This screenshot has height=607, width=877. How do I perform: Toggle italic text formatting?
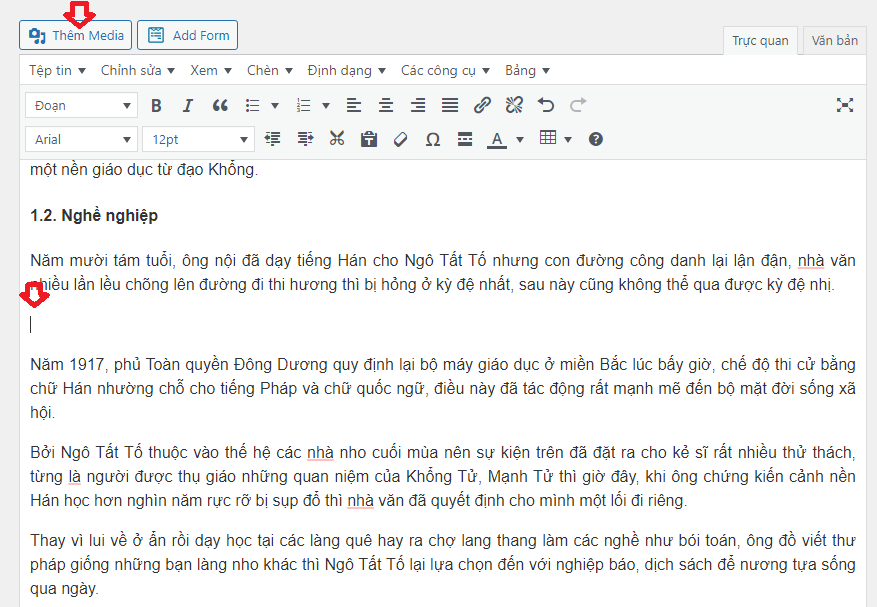[x=187, y=105]
